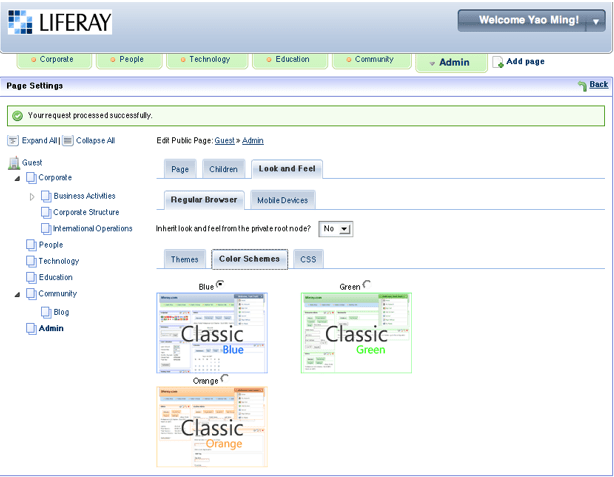Select Corporate Structure in the page tree
This screenshot has width=614, height=477.
click(x=86, y=212)
